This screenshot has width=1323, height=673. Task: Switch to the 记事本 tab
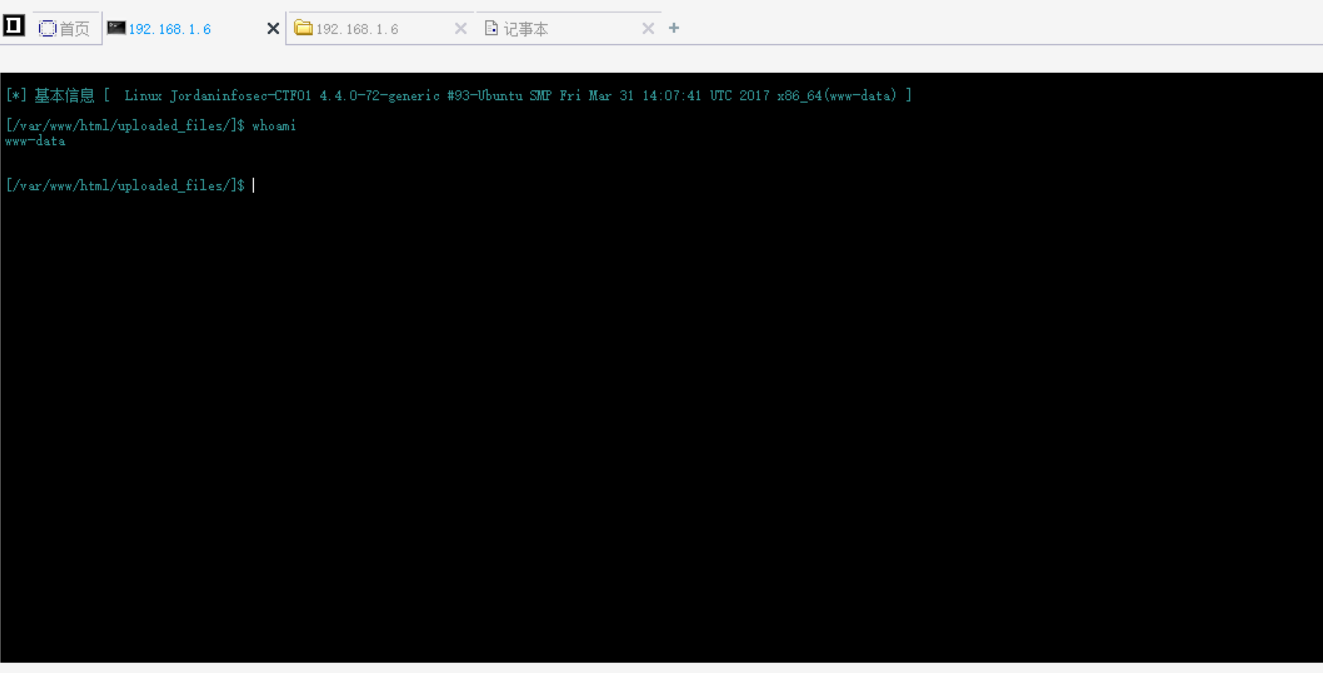[x=526, y=29]
